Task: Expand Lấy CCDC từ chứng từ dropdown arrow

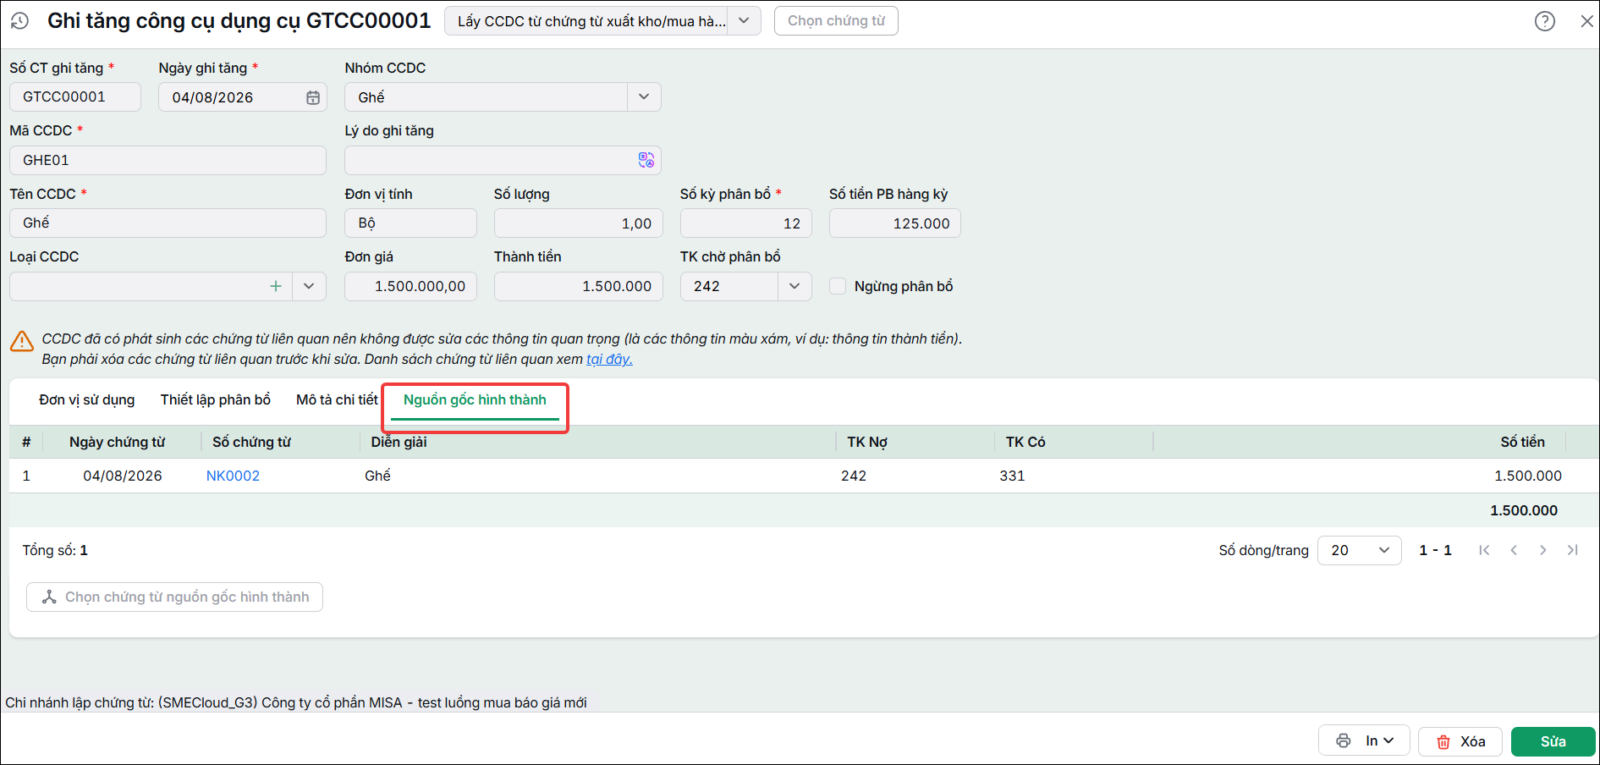Action: click(x=744, y=21)
